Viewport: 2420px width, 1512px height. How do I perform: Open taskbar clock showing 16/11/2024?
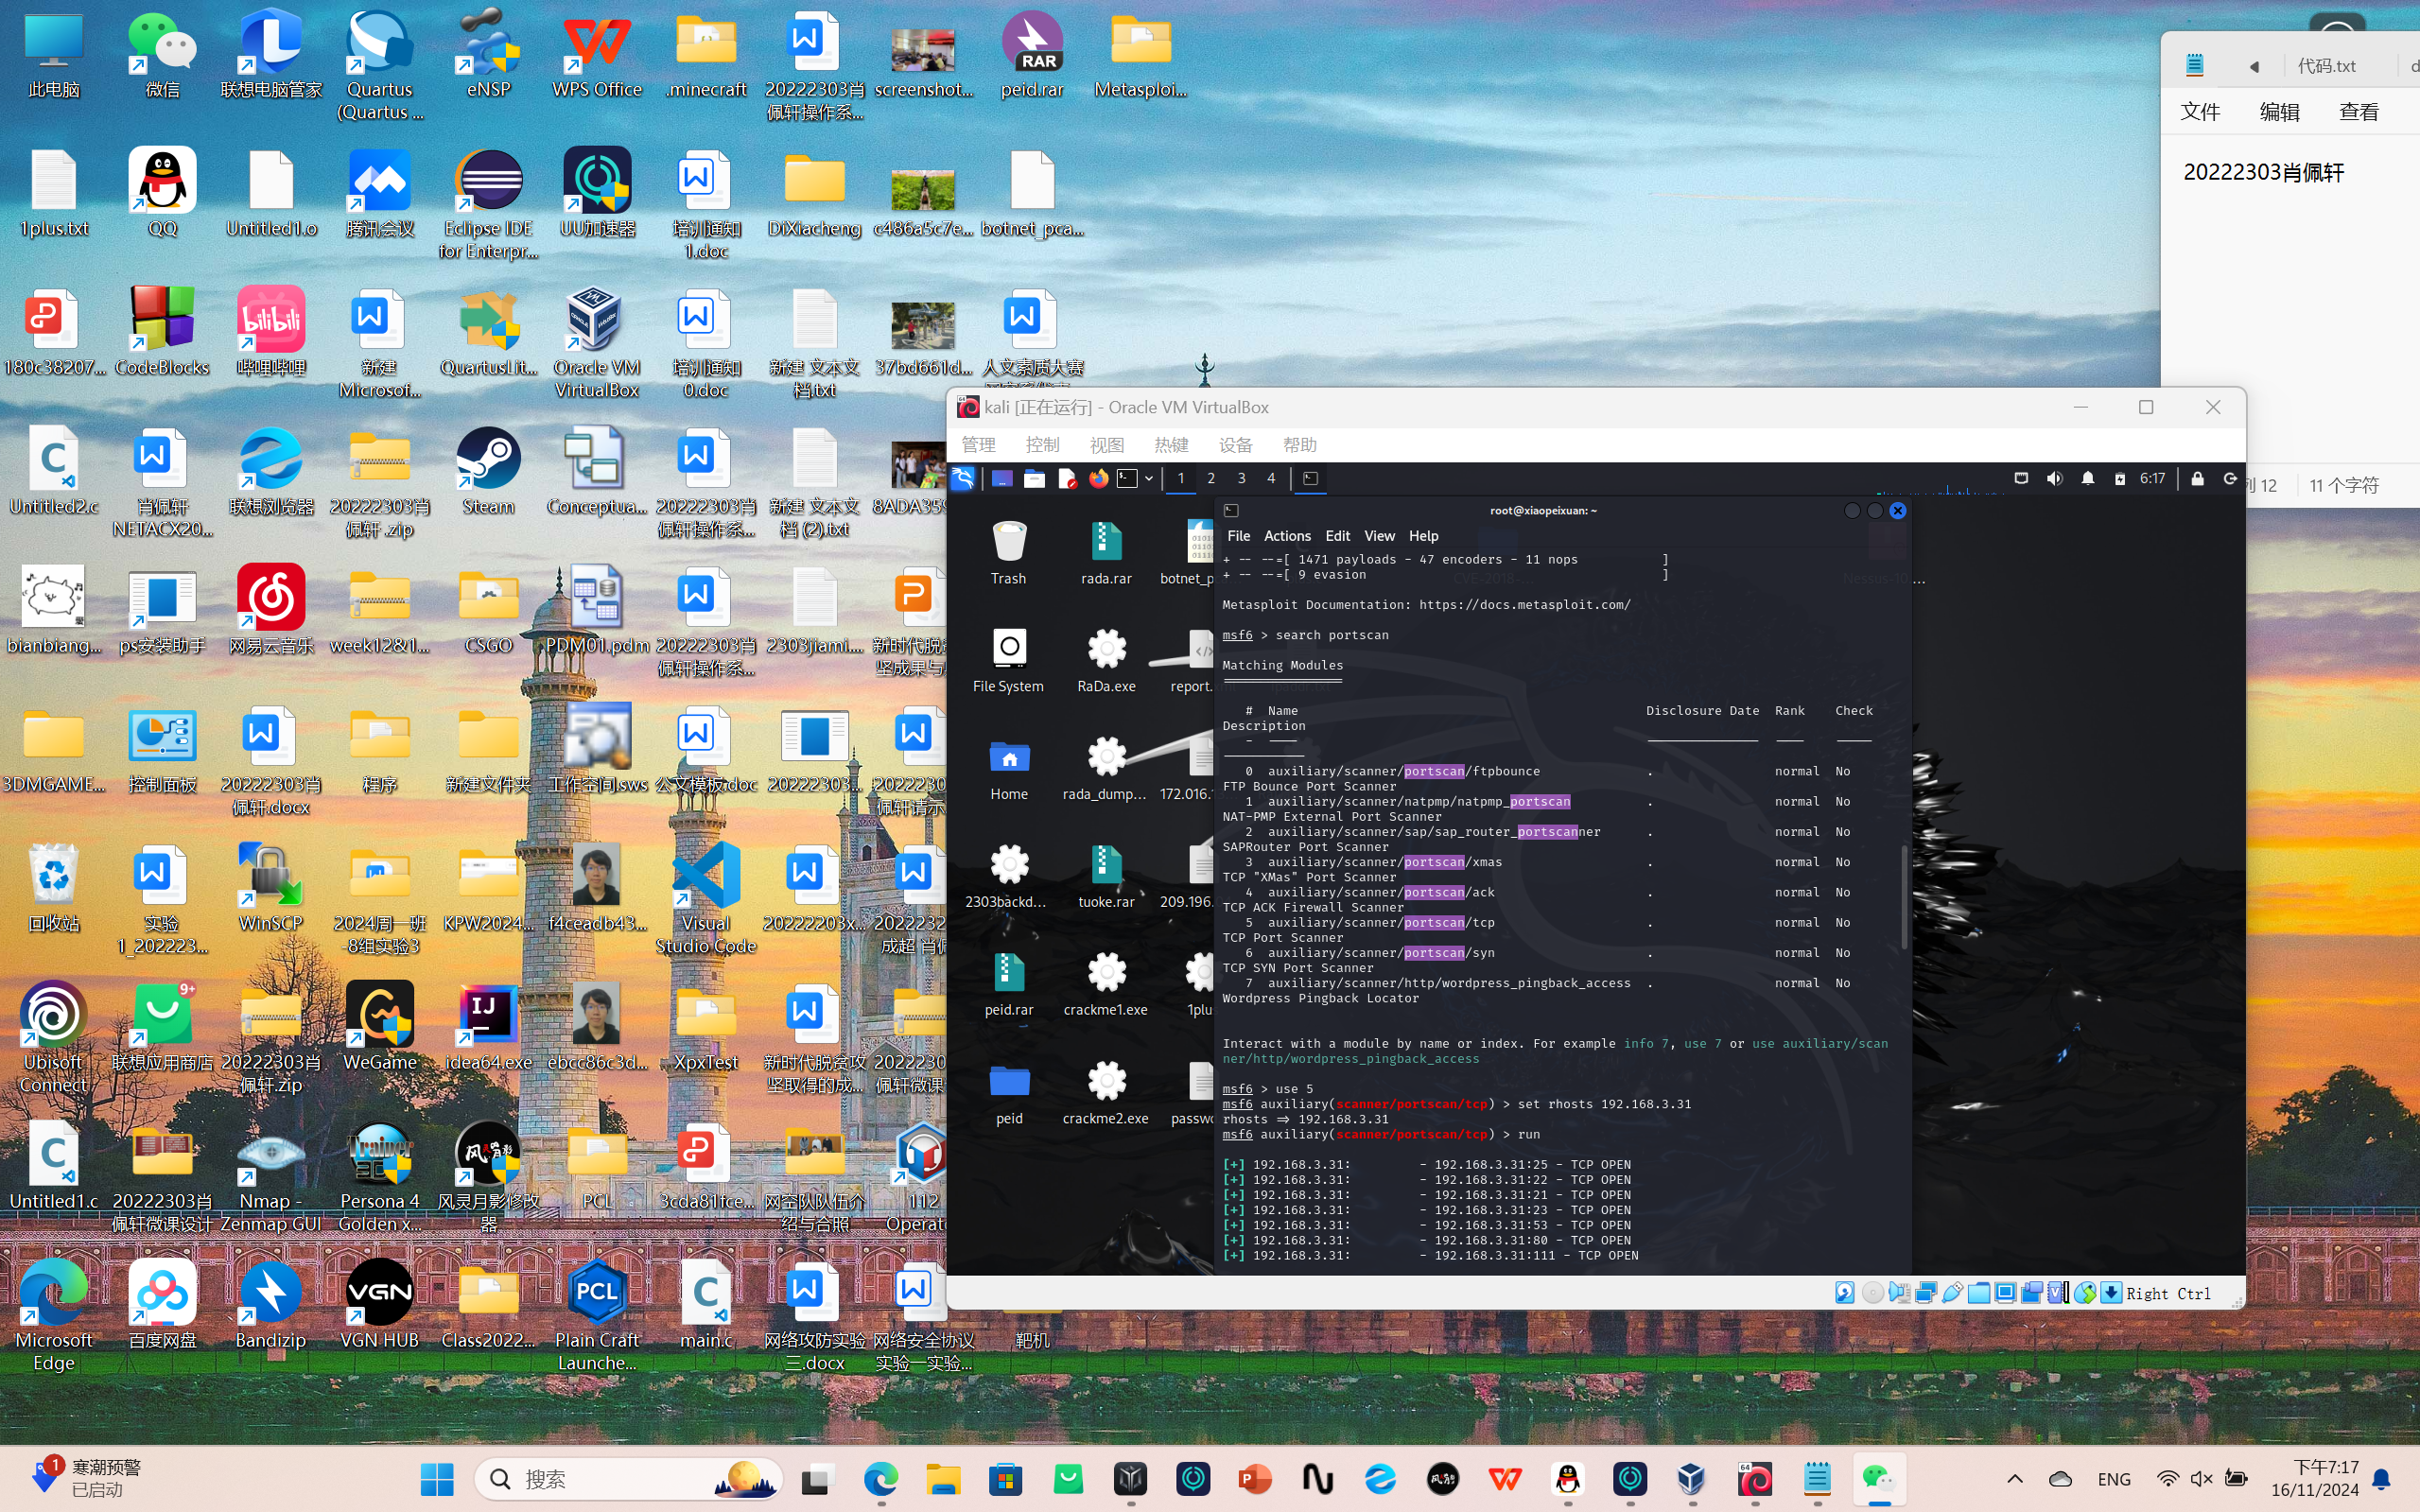coord(2314,1479)
